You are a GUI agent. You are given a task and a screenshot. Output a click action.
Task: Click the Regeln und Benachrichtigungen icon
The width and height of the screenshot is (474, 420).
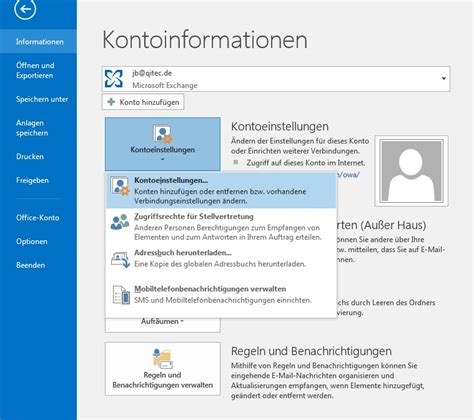162,358
